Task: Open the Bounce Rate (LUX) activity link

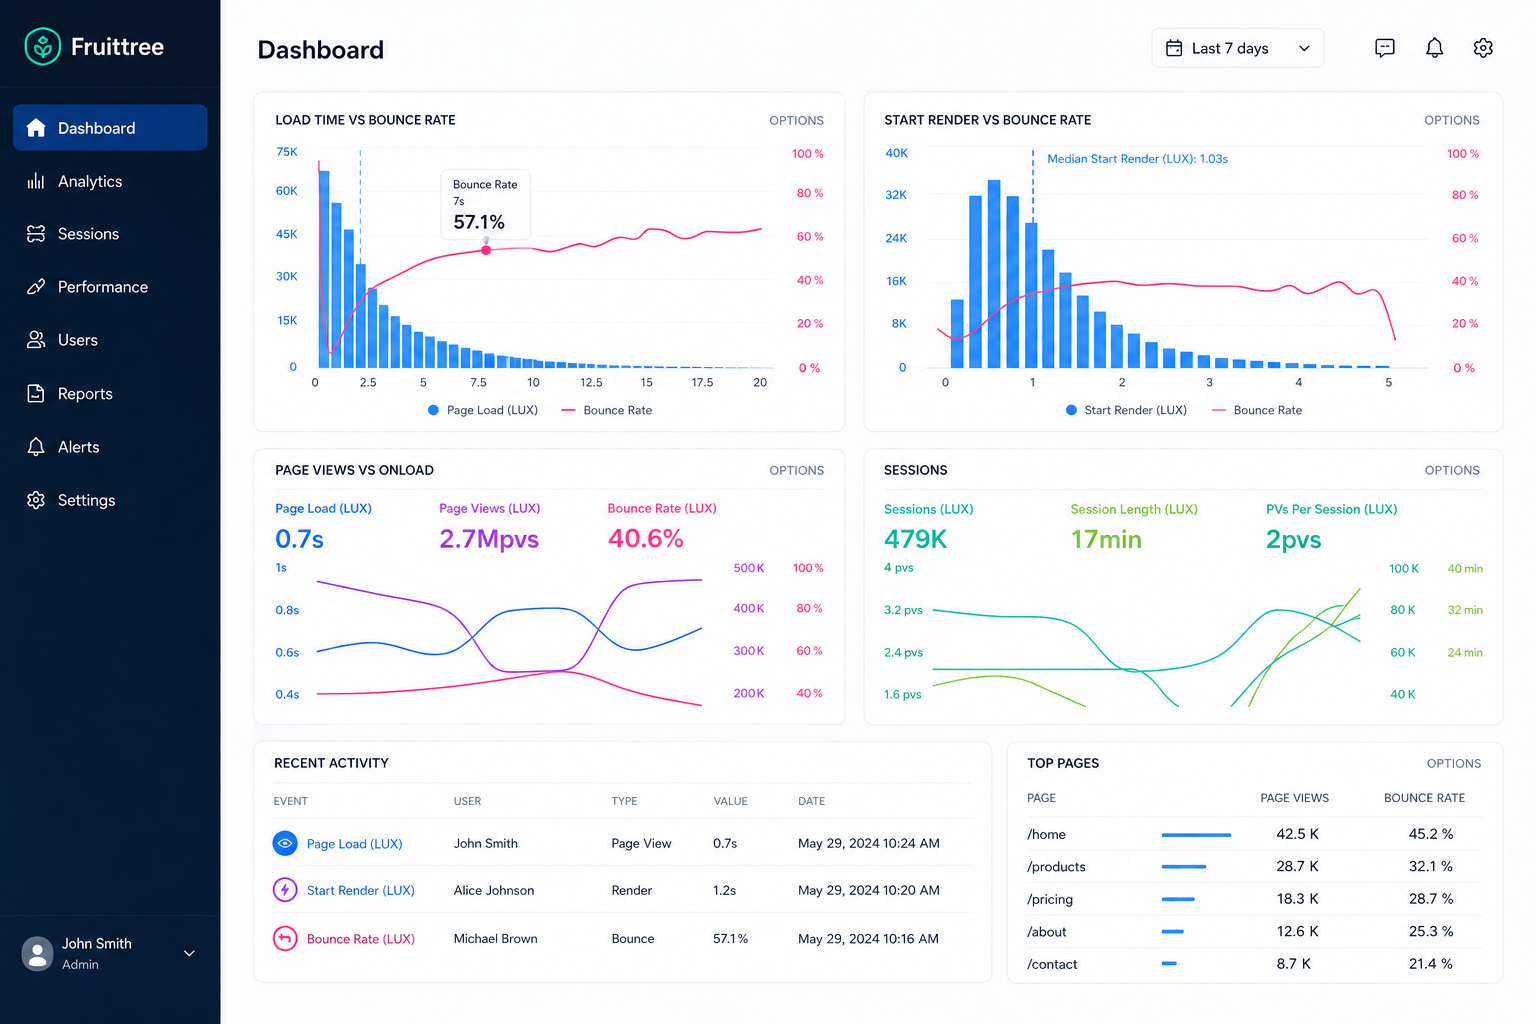Action: [x=360, y=939]
